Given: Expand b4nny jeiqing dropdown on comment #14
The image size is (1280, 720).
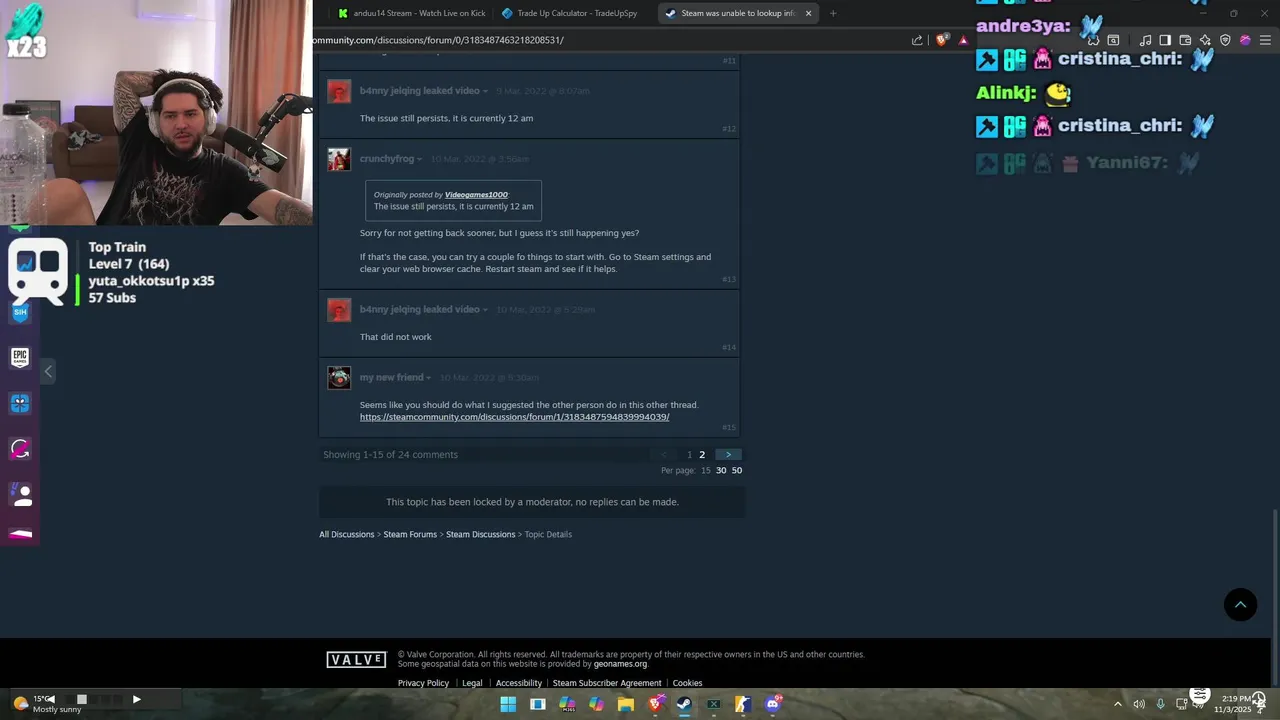Looking at the screenshot, I should click(486, 310).
